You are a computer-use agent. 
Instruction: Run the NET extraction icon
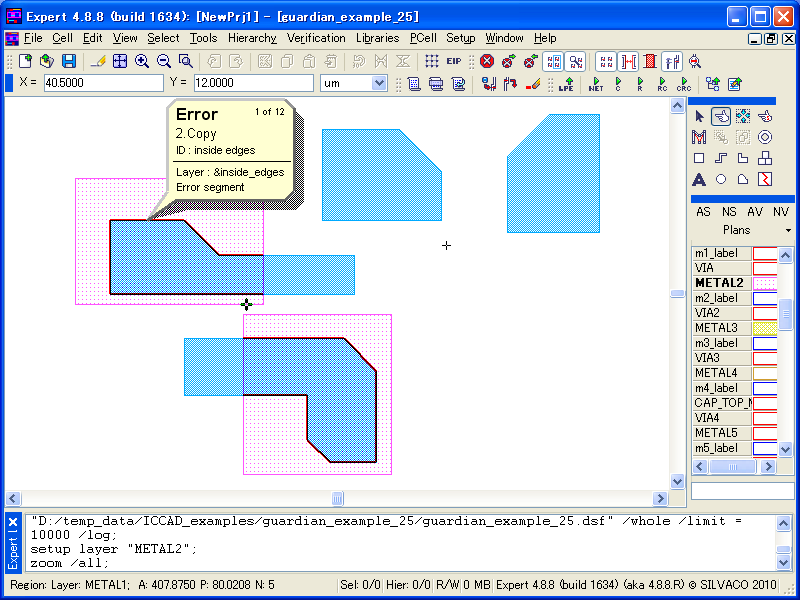click(596, 84)
